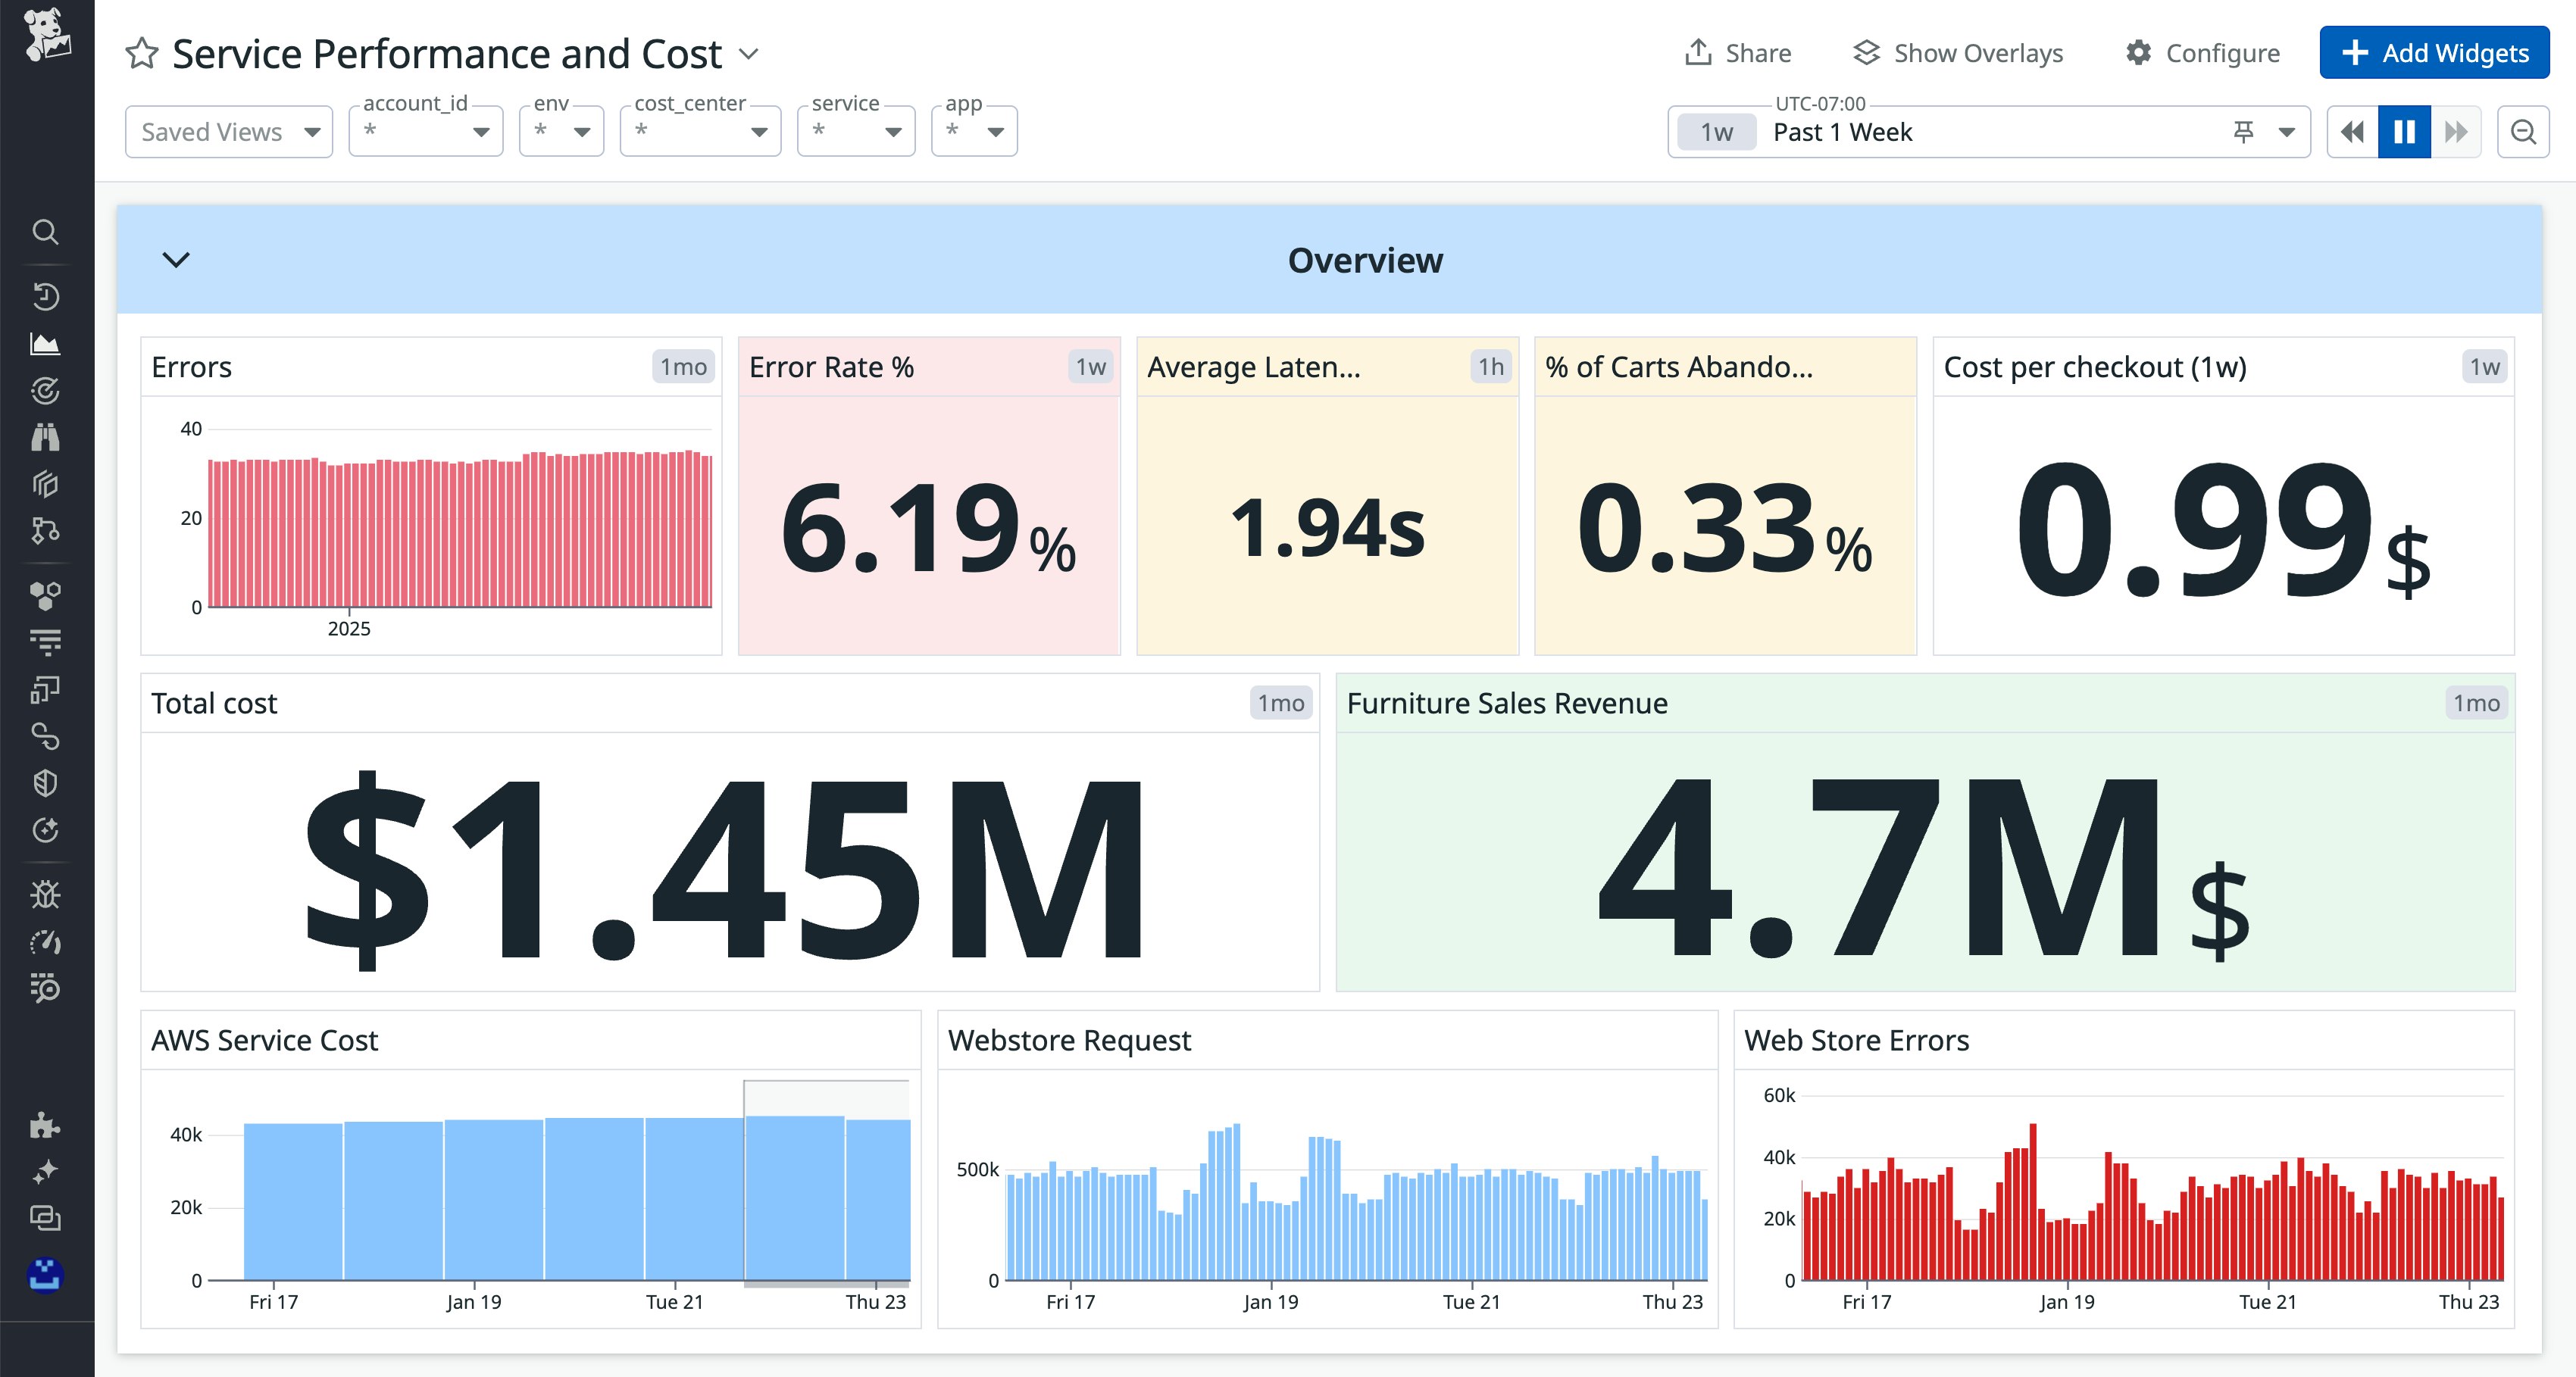Click the Share button

tap(1738, 53)
